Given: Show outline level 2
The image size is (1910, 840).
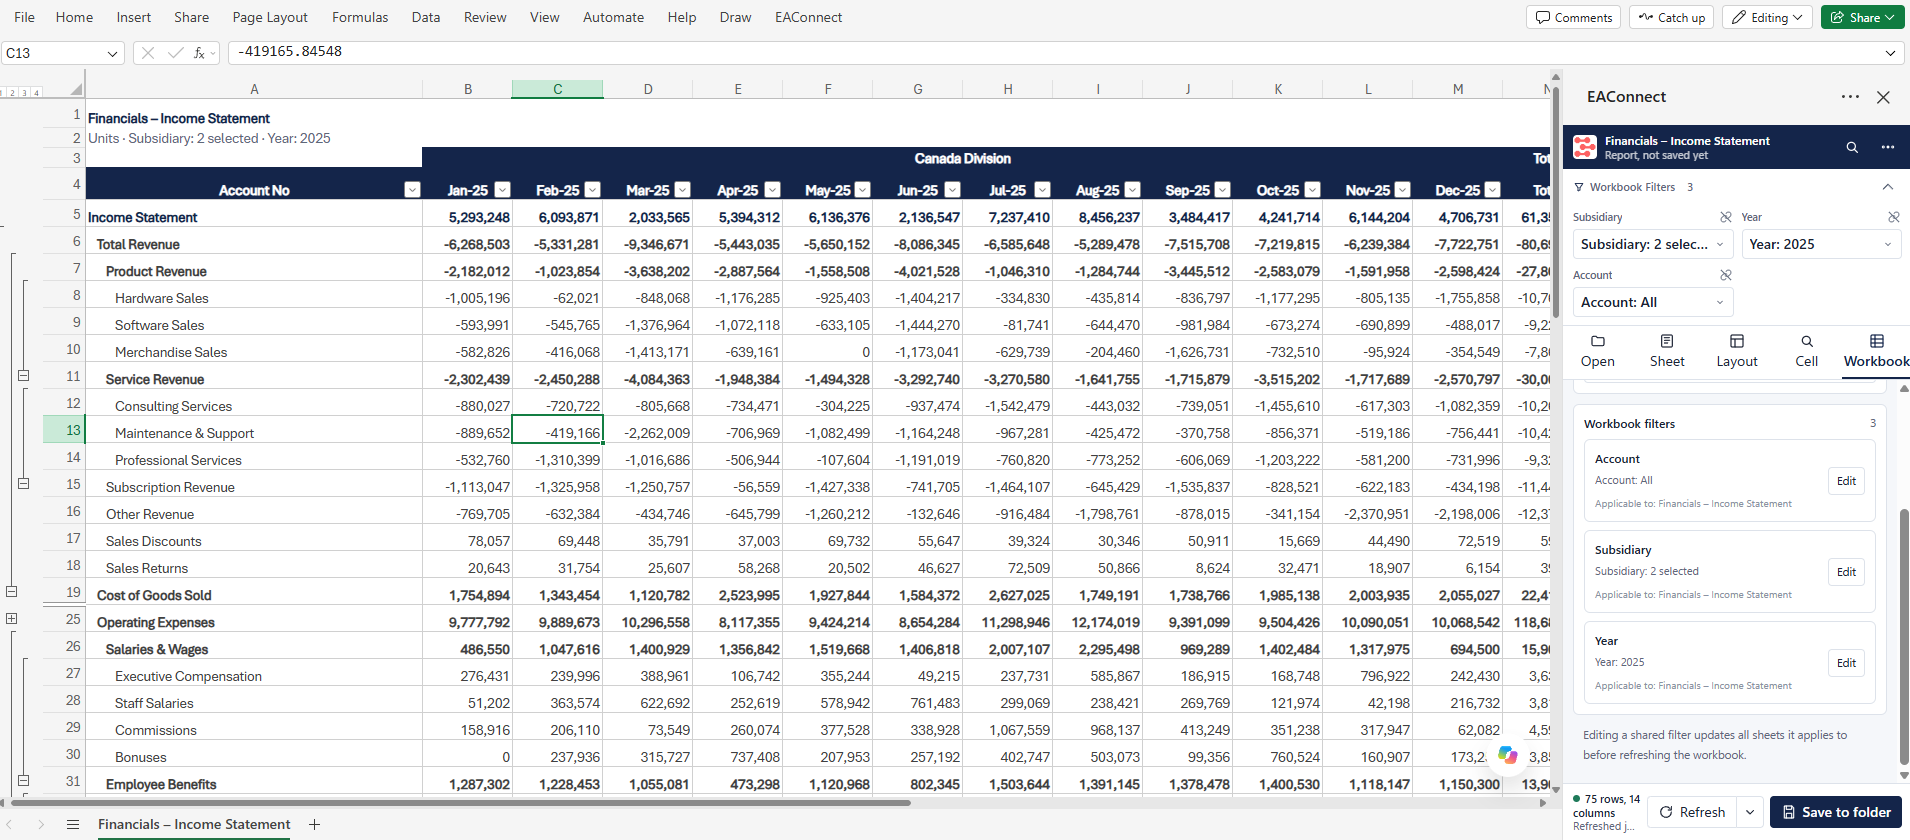Looking at the screenshot, I should coord(14,93).
